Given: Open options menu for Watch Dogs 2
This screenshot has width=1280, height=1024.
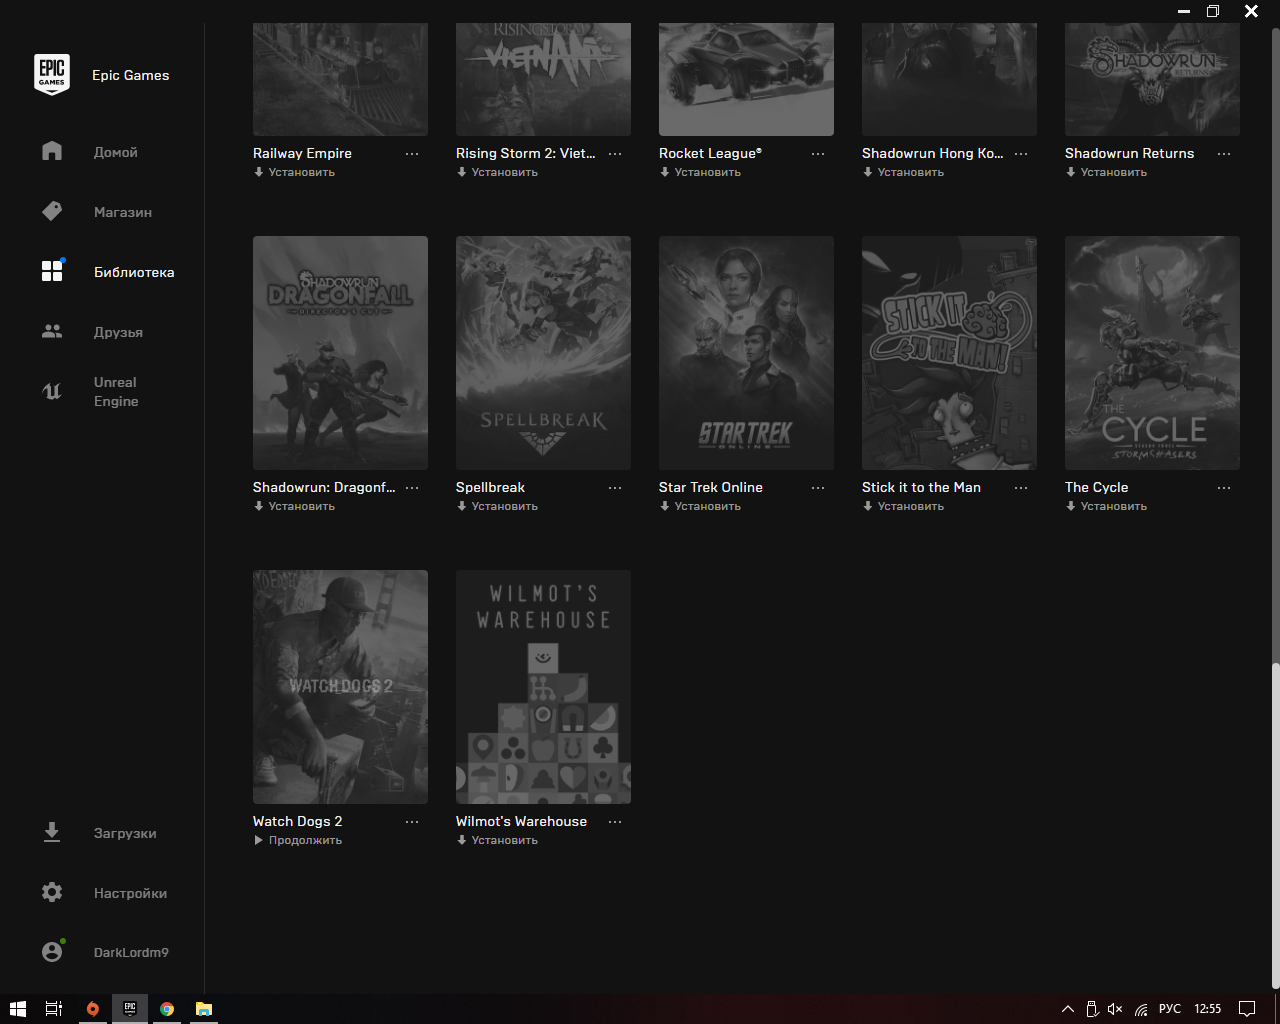Looking at the screenshot, I should click(412, 822).
